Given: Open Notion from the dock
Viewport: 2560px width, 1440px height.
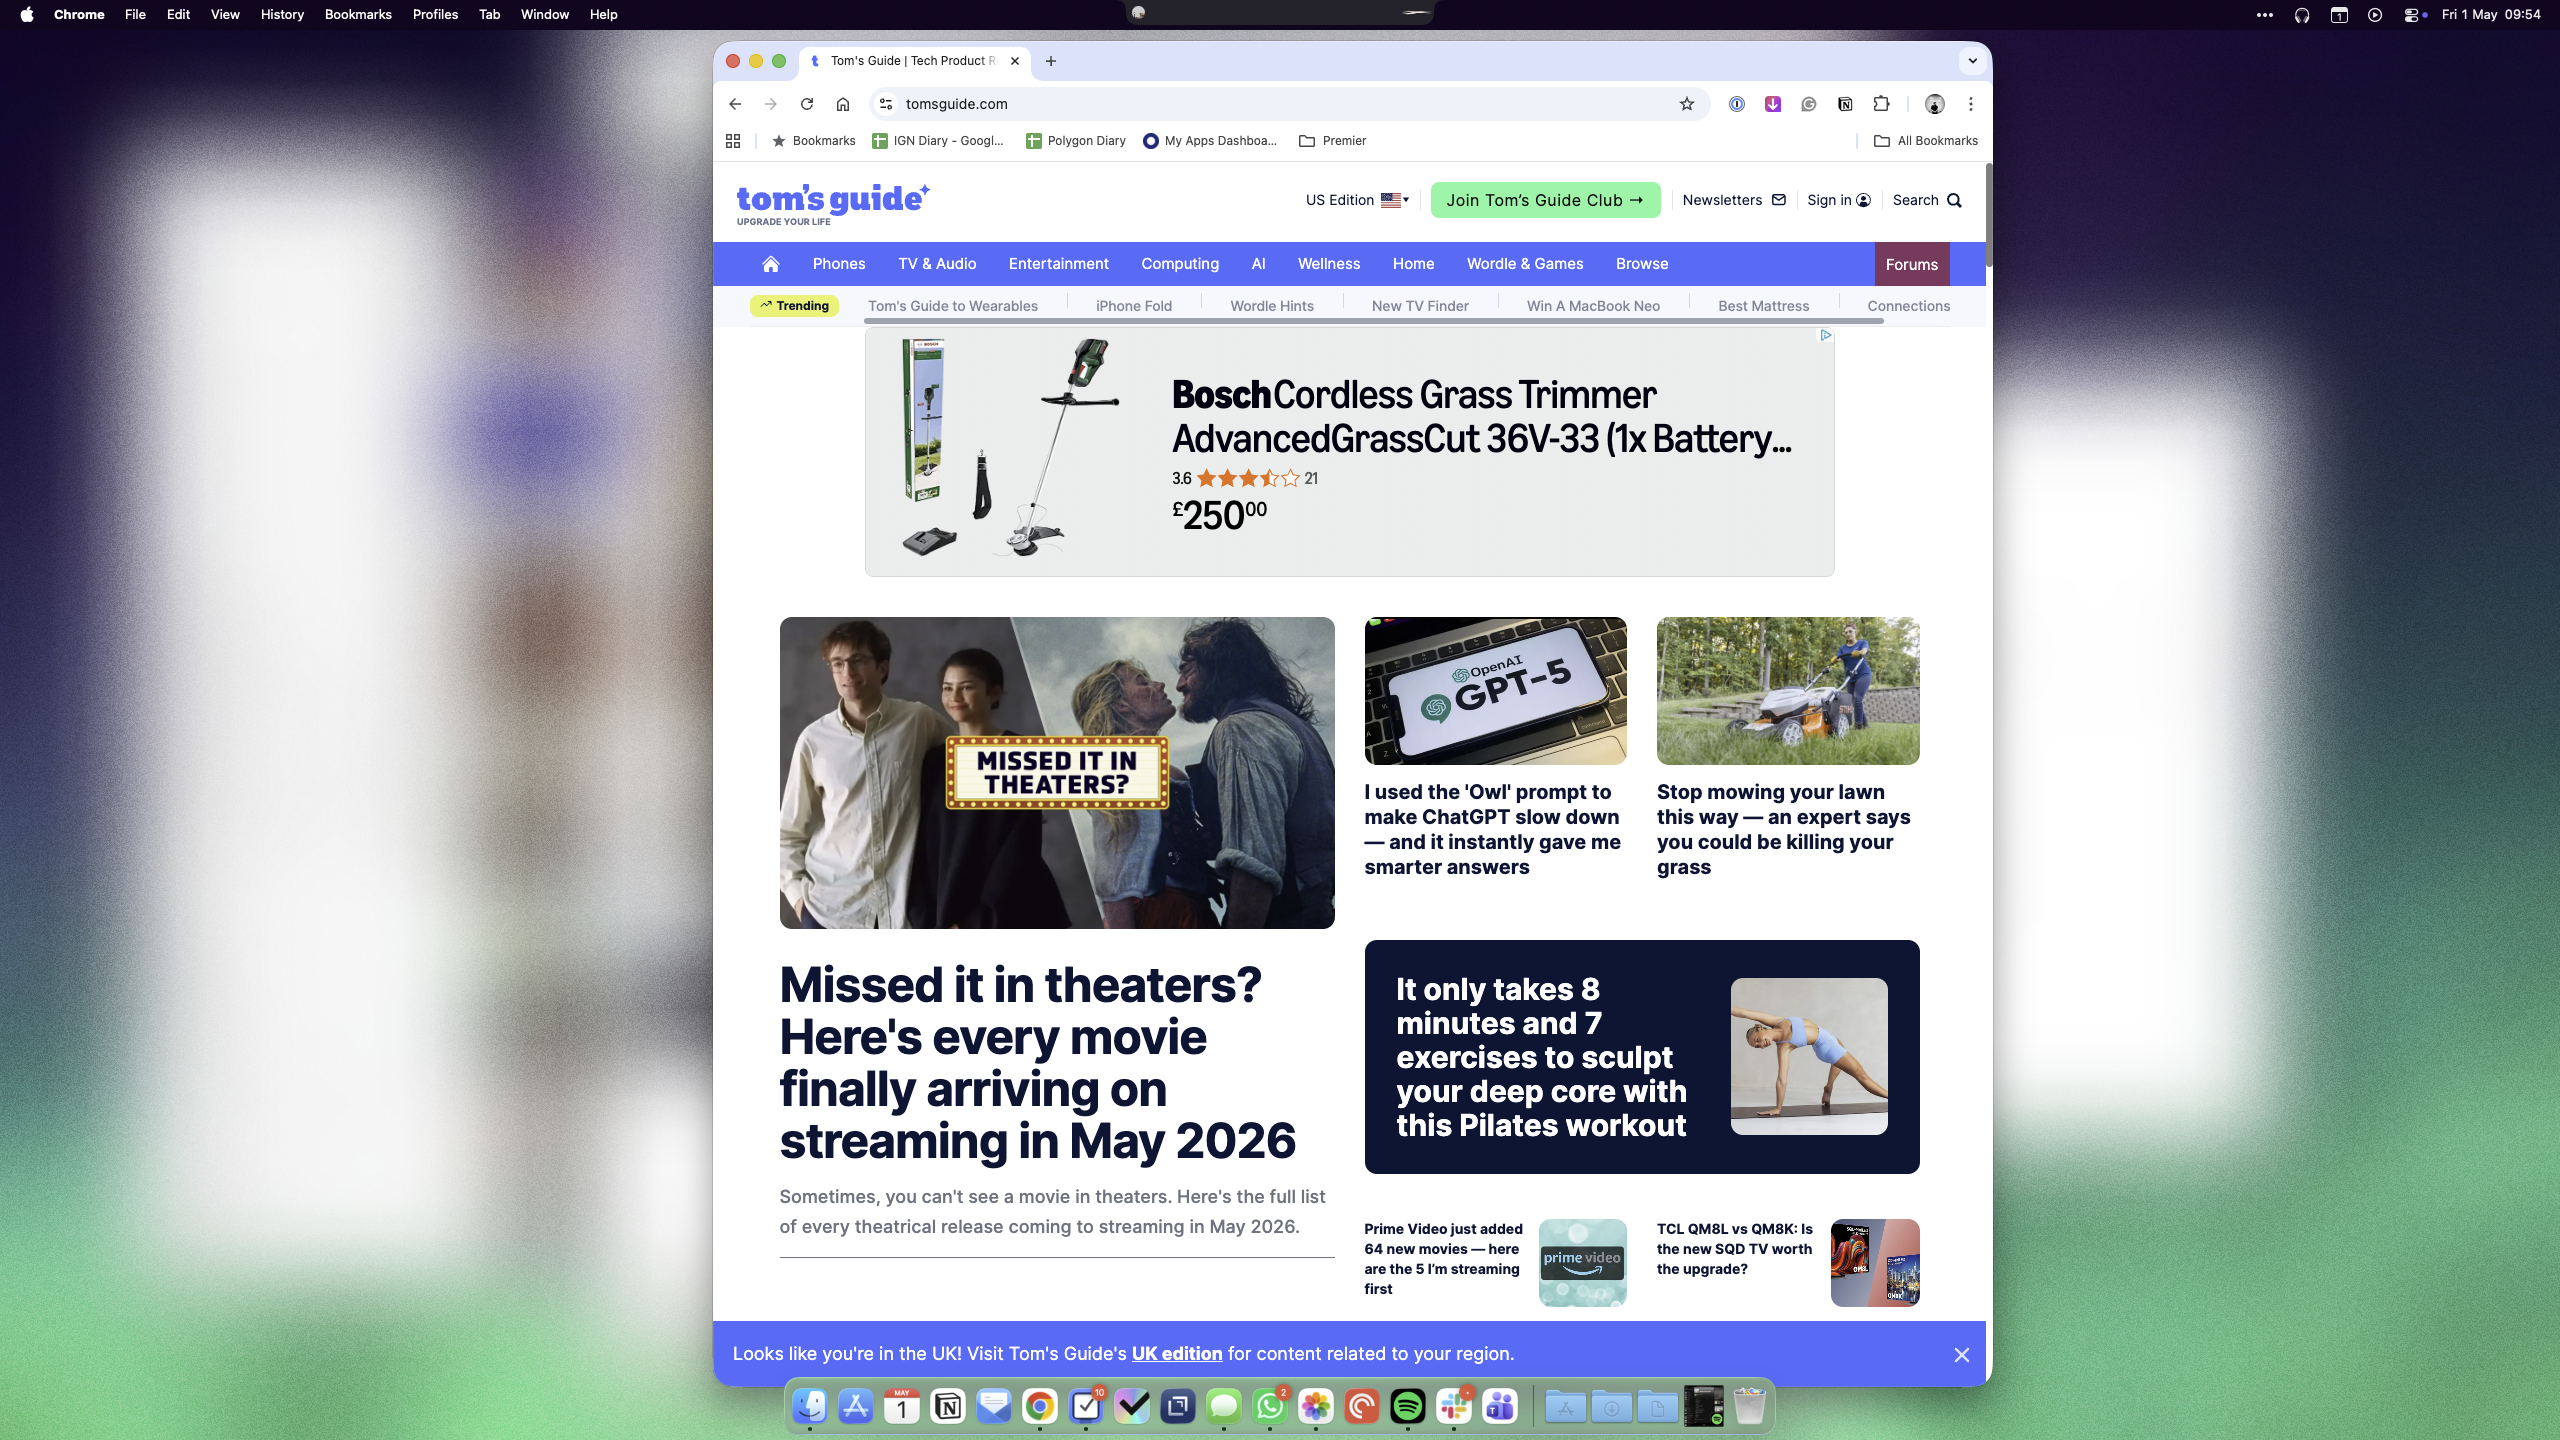Looking at the screenshot, I should point(948,1407).
